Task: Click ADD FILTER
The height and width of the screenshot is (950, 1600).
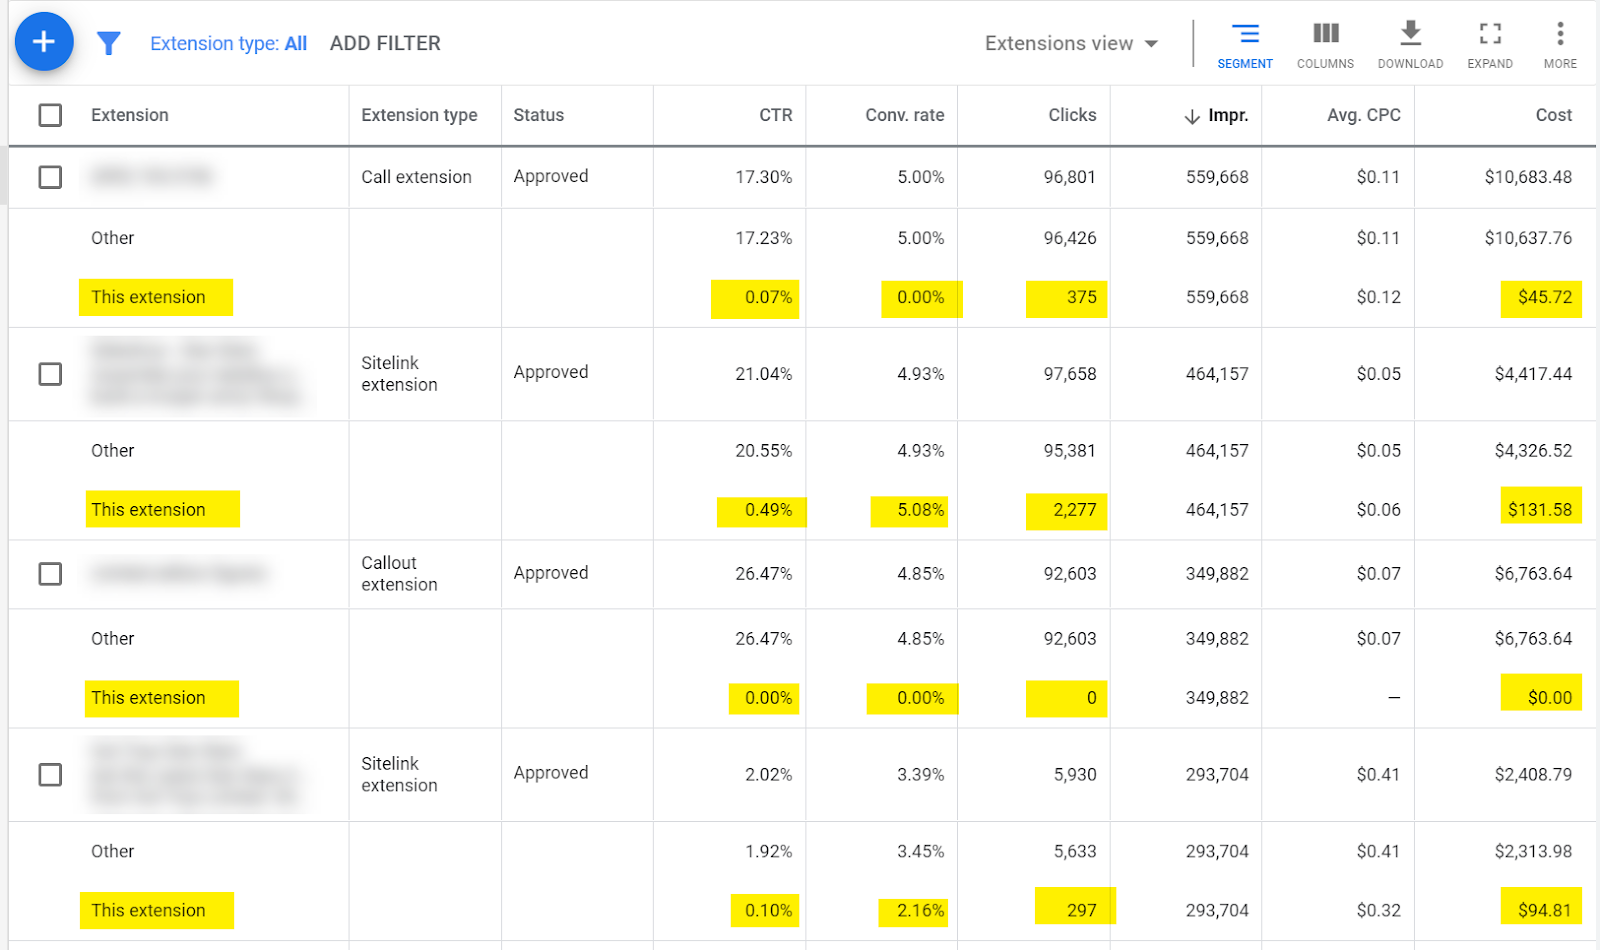Action: 385,43
